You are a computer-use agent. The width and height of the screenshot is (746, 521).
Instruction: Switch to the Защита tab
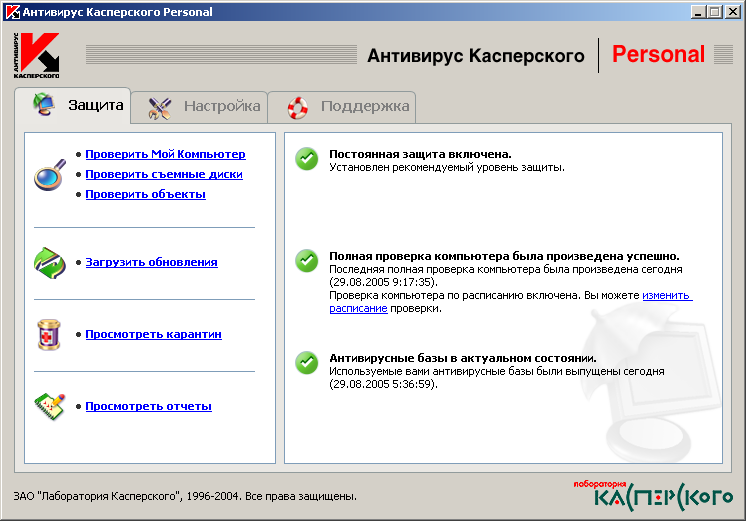72,105
